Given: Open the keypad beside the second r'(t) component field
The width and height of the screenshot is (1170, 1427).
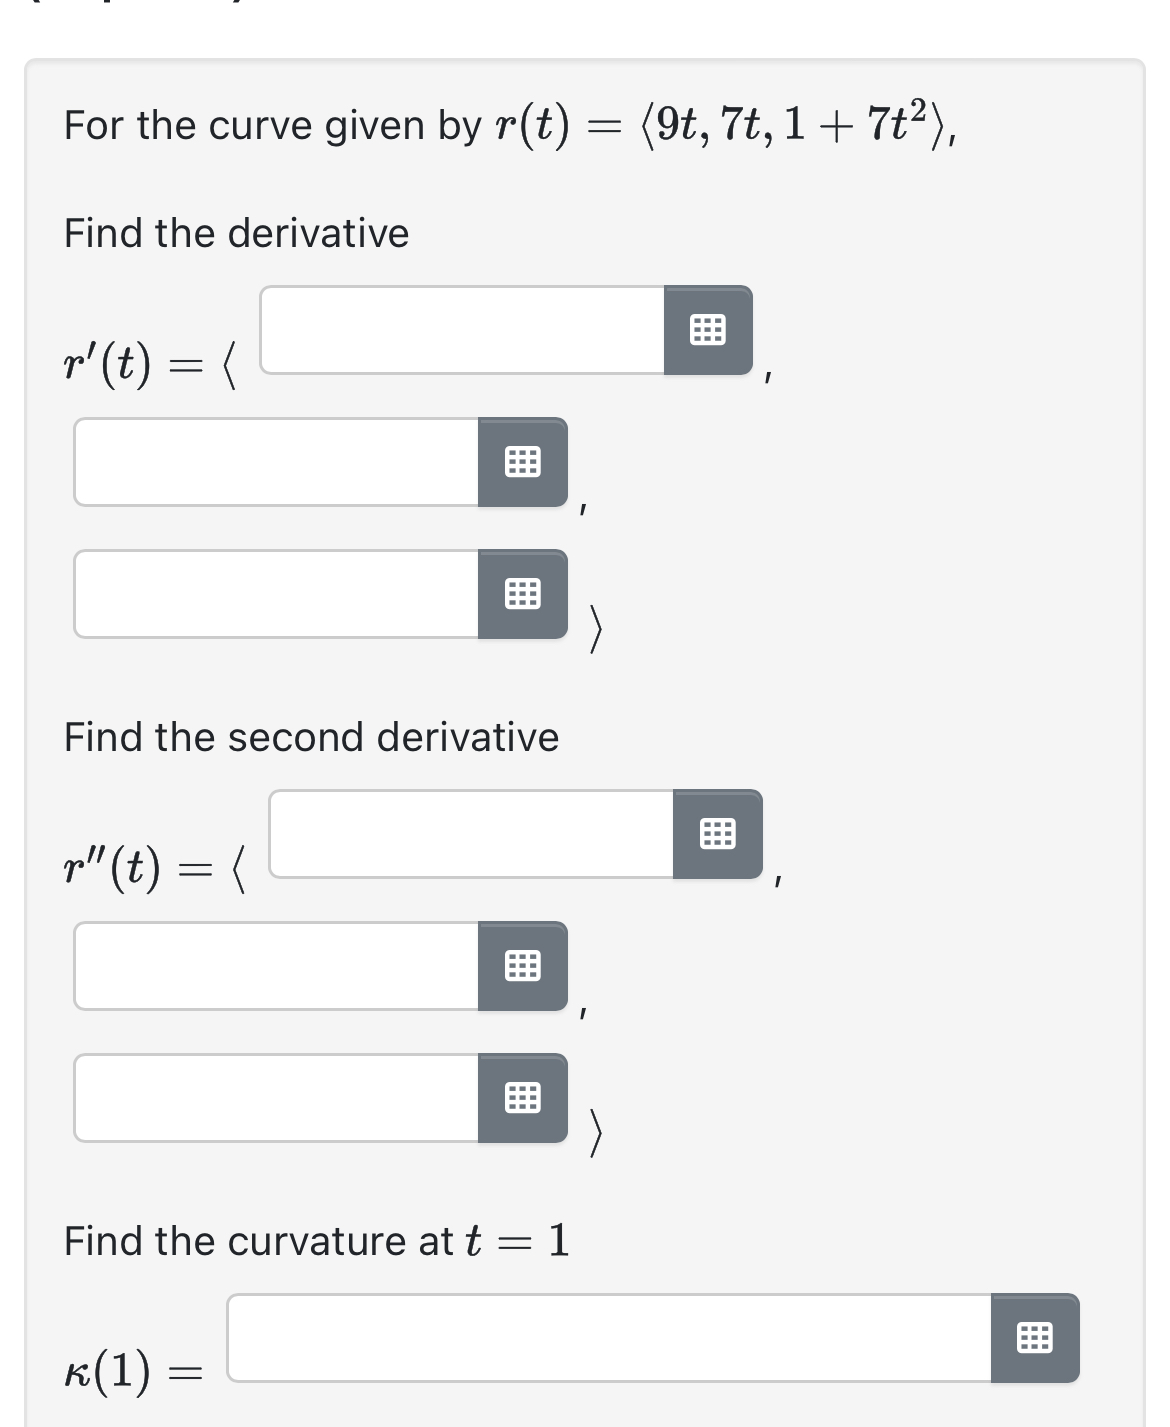Looking at the screenshot, I should pyautogui.click(x=523, y=463).
